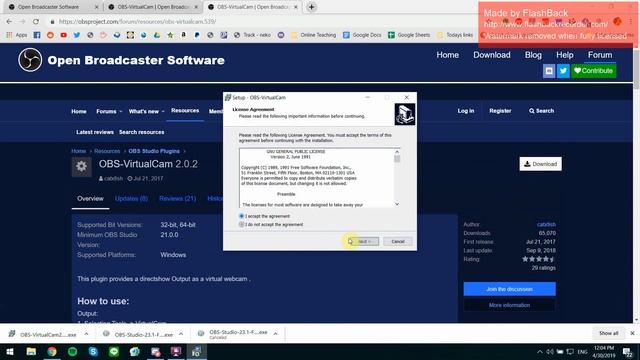640x360 pixels.
Task: Close the downloads shelf with X
Action: pyautogui.click(x=632, y=333)
